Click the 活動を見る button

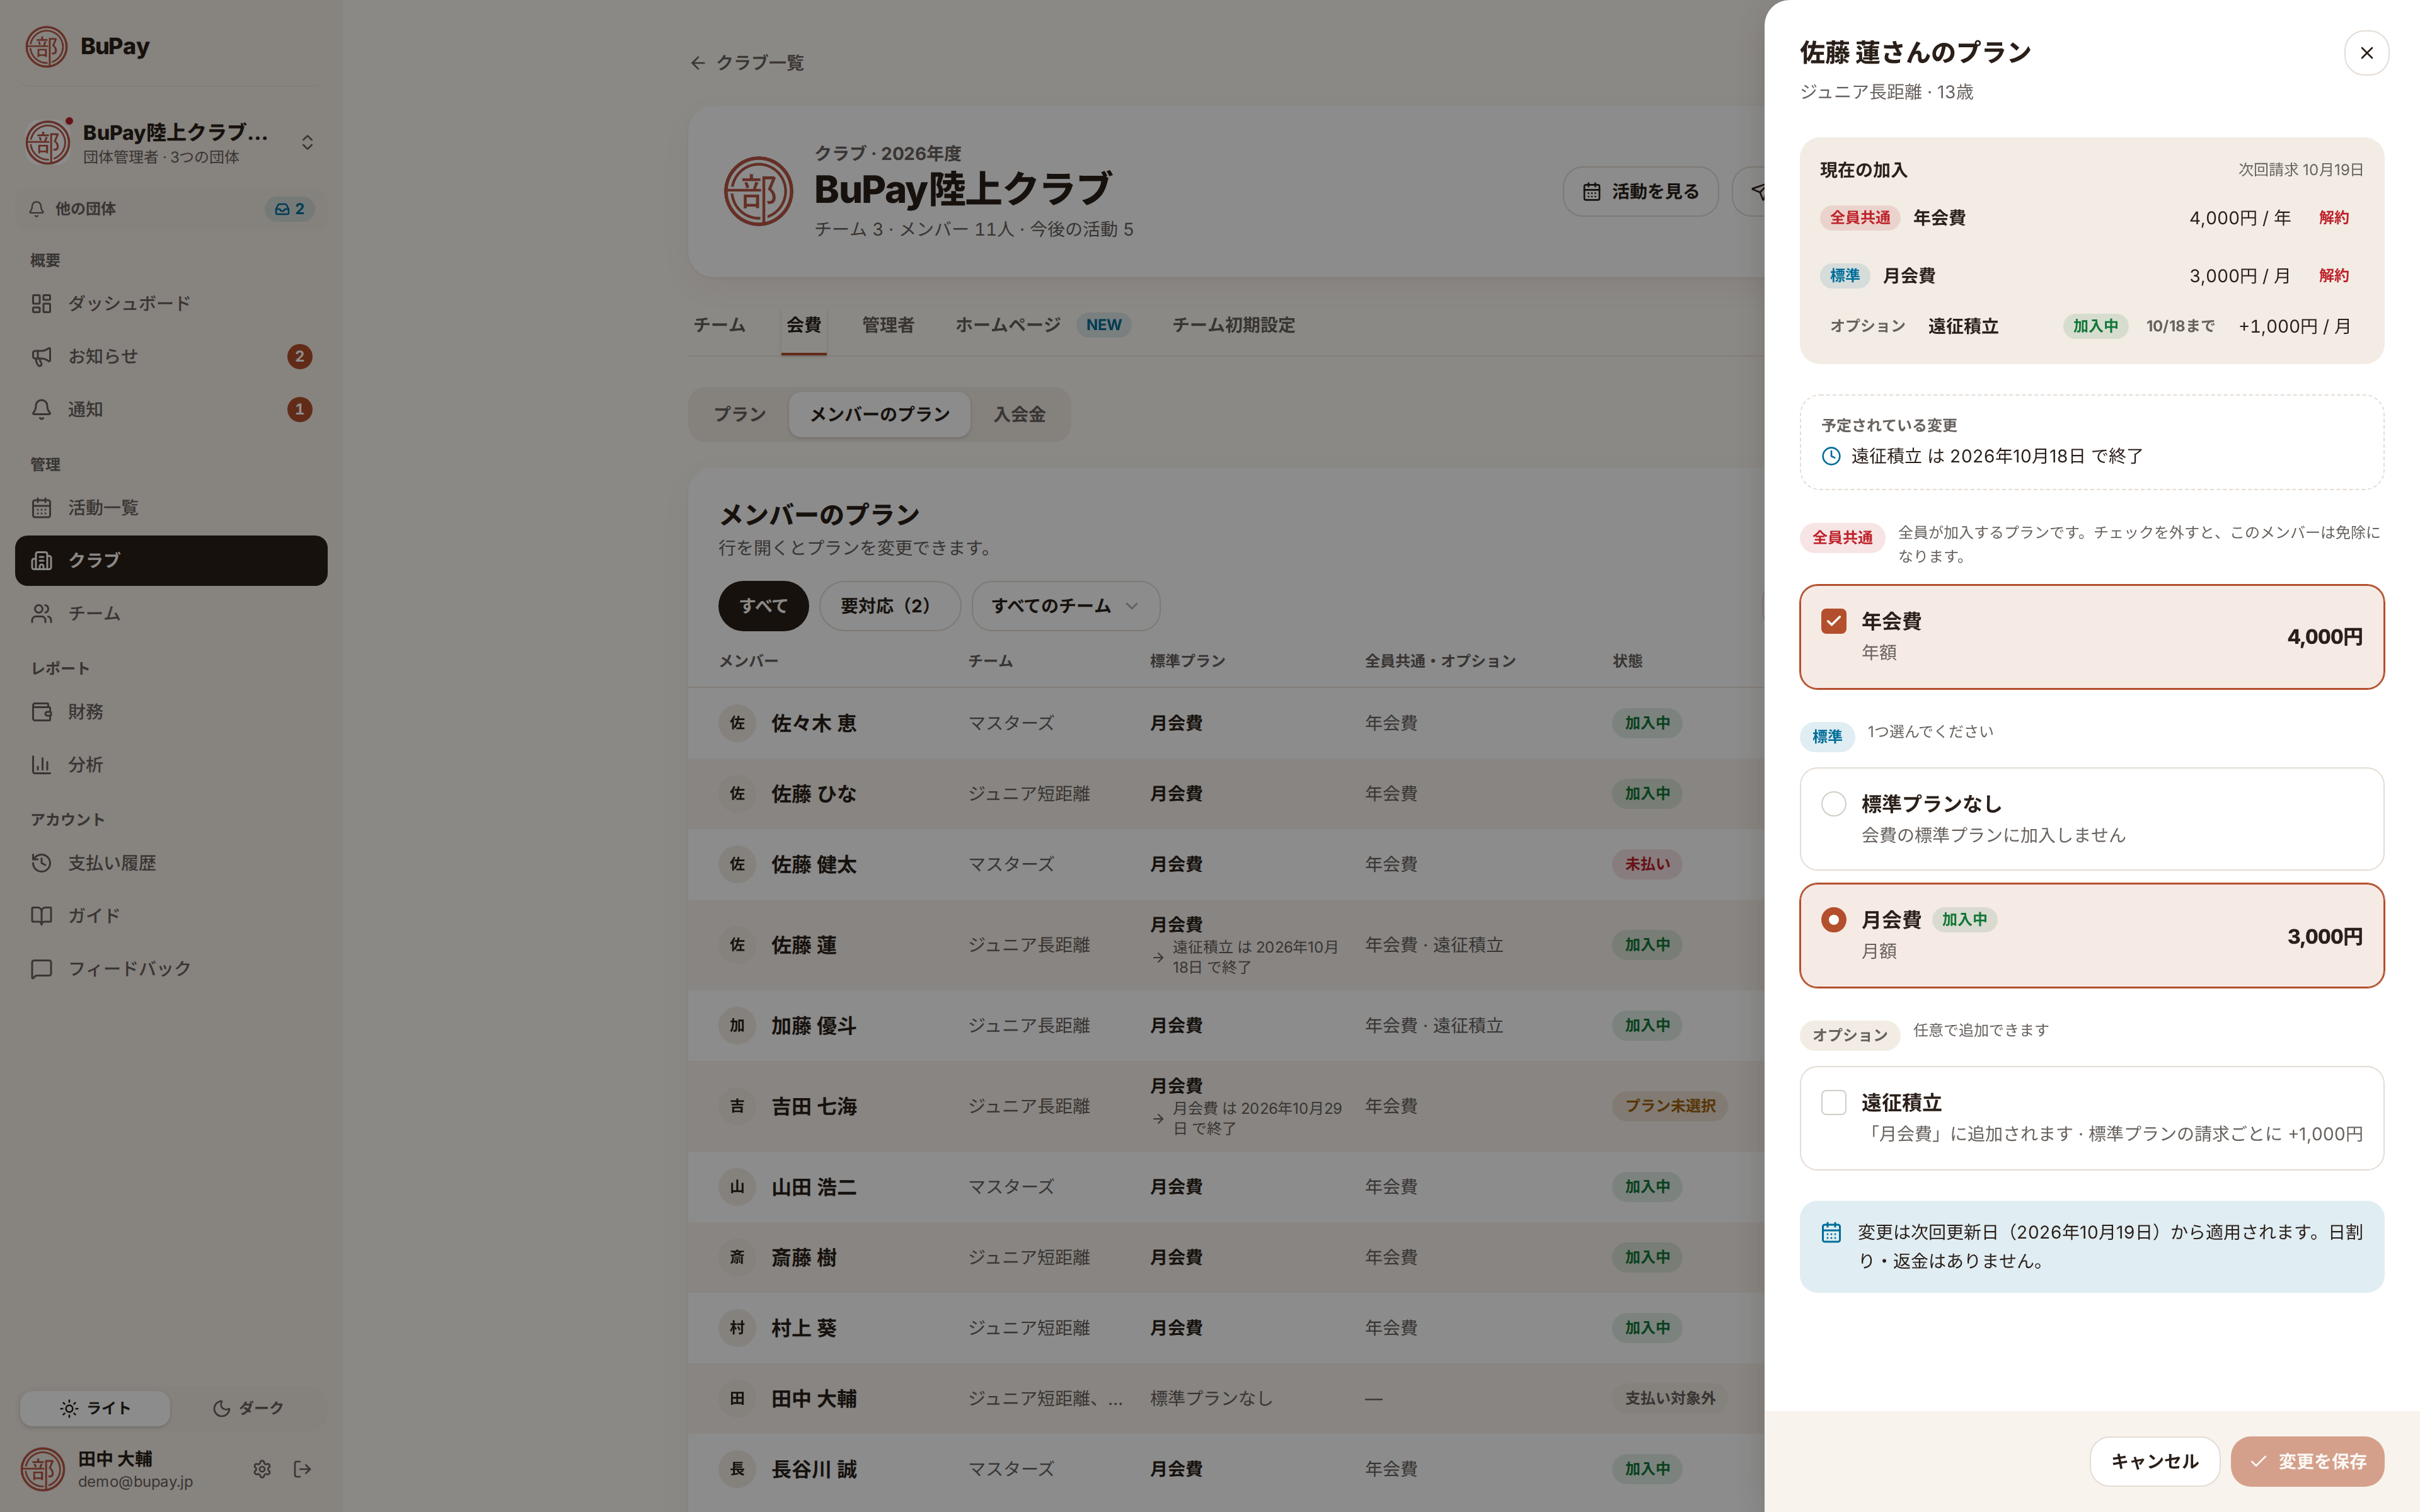pyautogui.click(x=1640, y=192)
